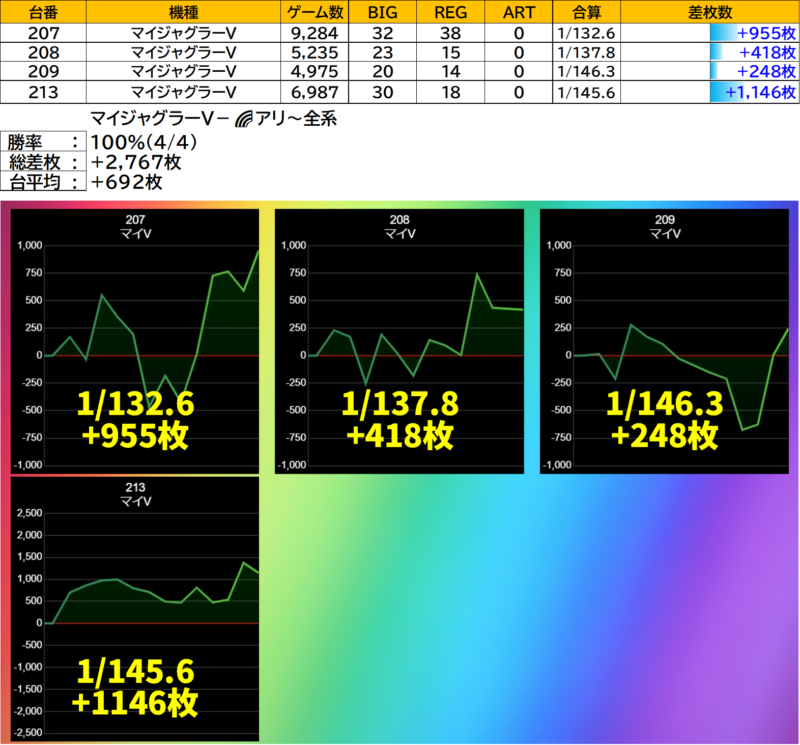800x745 pixels.
Task: Click マイジャグラーV in the 209 row
Action: click(x=183, y=71)
